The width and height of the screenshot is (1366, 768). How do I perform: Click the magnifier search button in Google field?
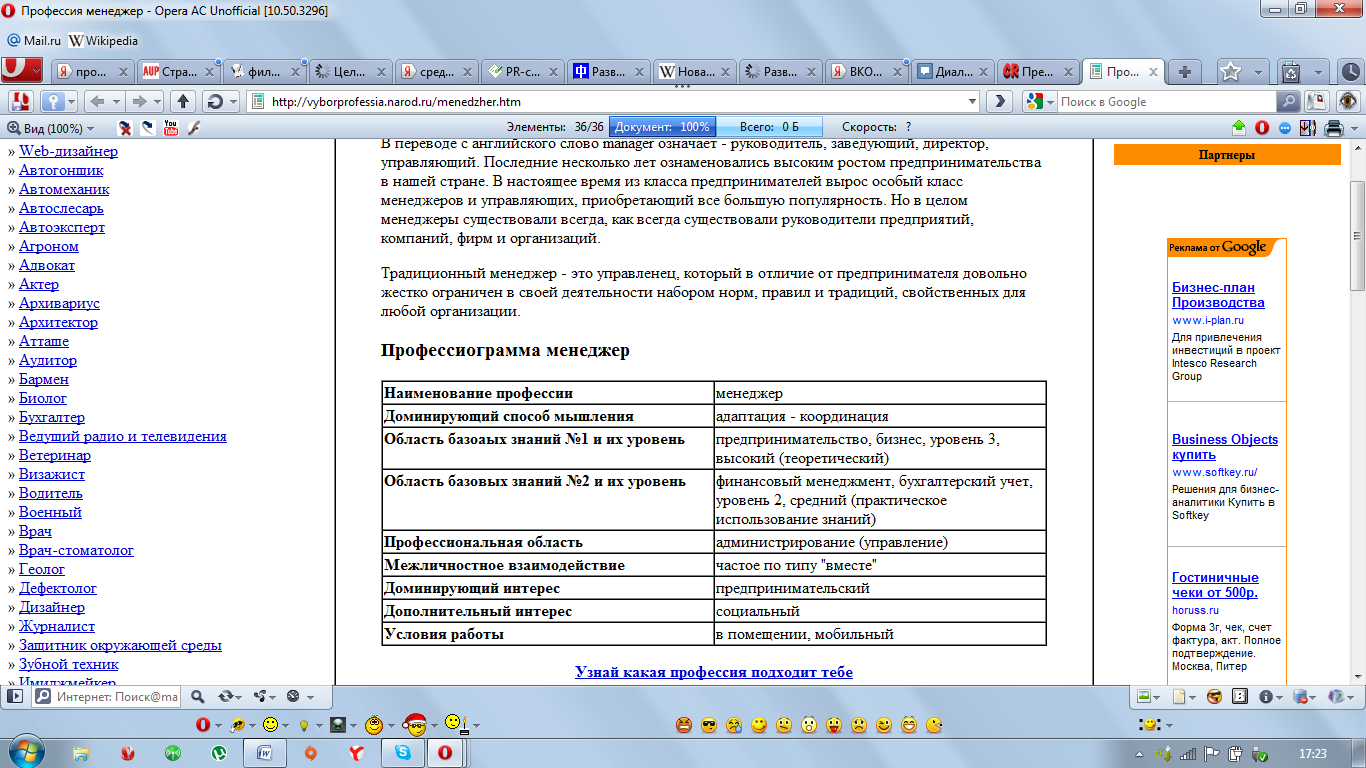[1289, 101]
